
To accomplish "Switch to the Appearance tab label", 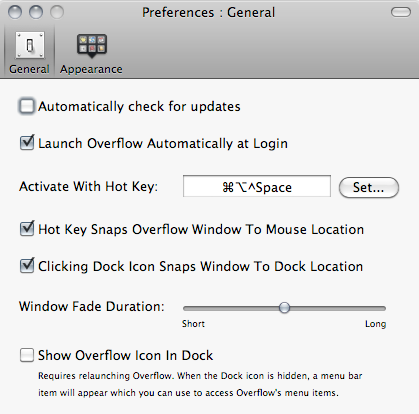I will [x=91, y=69].
